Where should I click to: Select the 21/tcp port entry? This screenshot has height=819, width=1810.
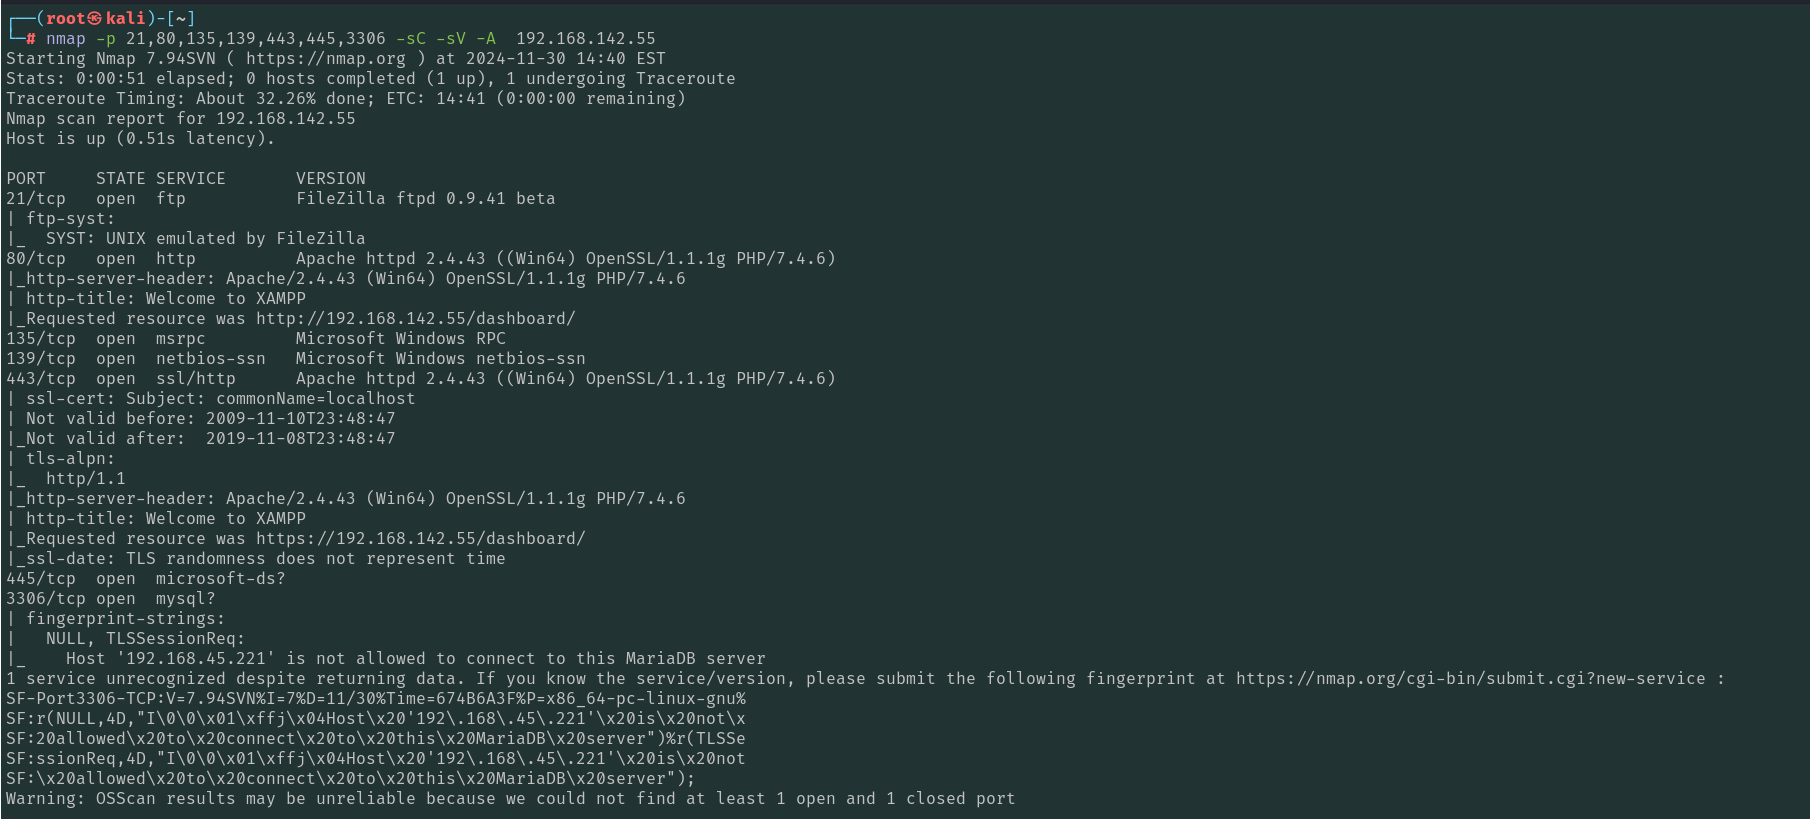(36, 199)
